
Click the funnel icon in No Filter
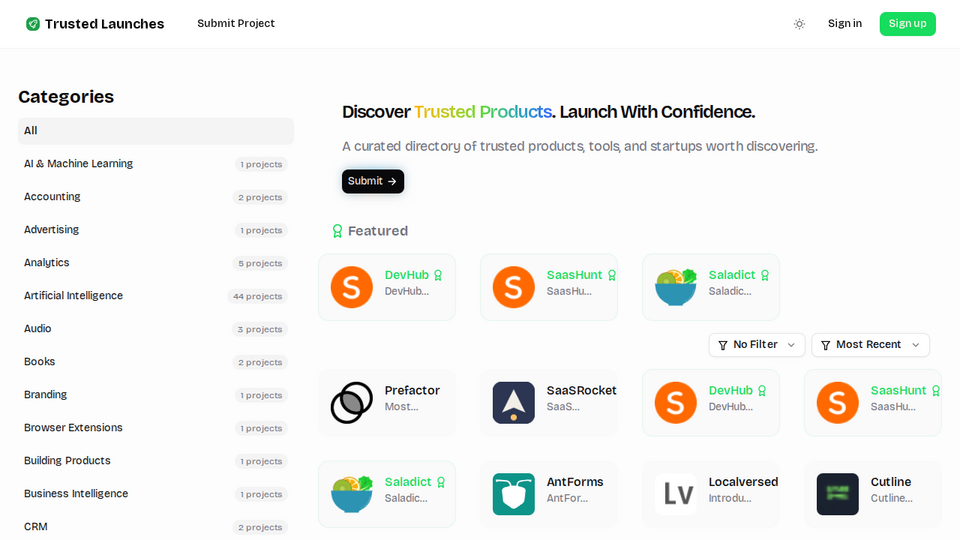722,345
